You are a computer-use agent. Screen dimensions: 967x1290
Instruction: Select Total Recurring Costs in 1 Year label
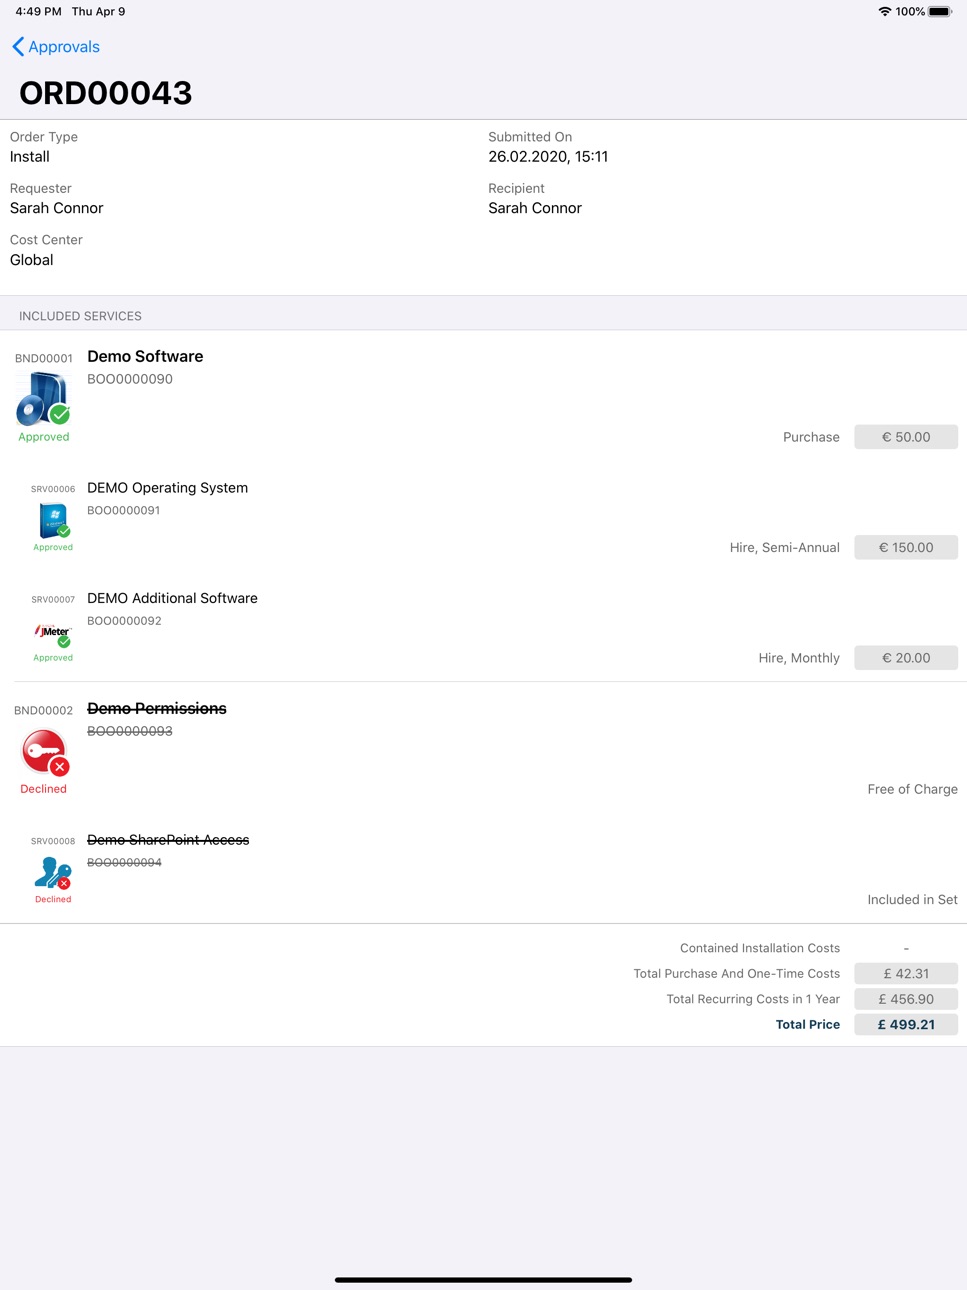pyautogui.click(x=753, y=999)
